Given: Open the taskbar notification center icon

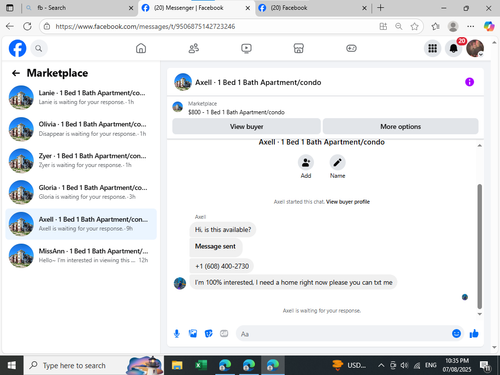Looking at the screenshot, I should [485, 366].
